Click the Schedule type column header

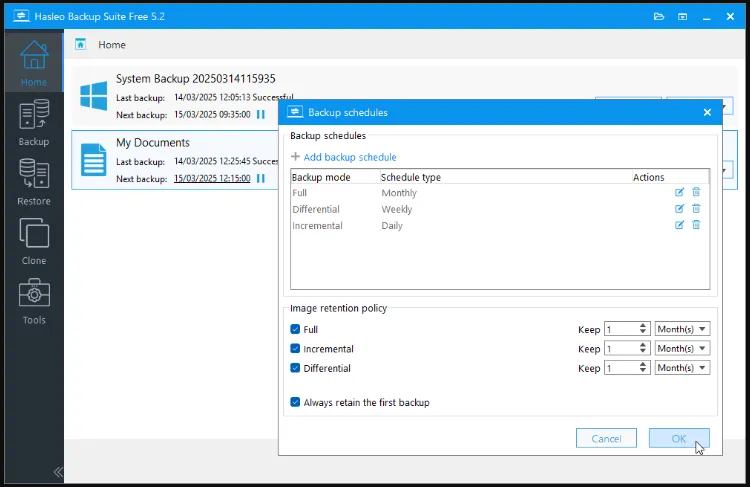click(x=506, y=177)
